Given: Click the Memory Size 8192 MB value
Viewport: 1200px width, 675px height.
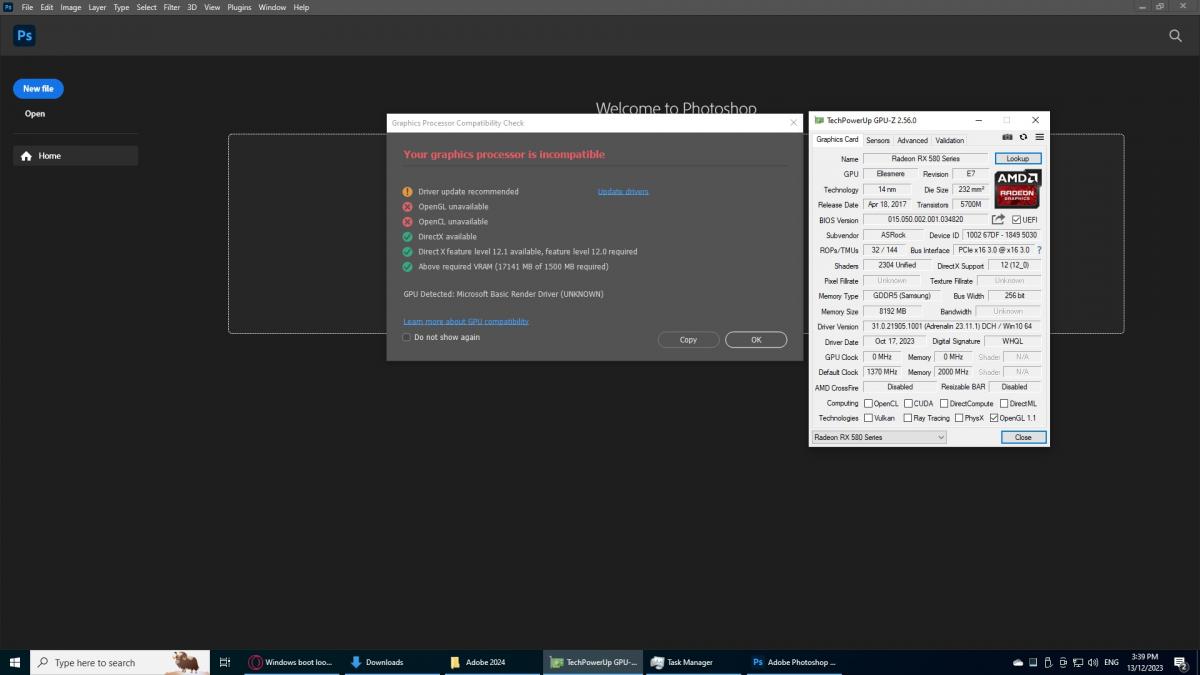Looking at the screenshot, I should pos(891,311).
